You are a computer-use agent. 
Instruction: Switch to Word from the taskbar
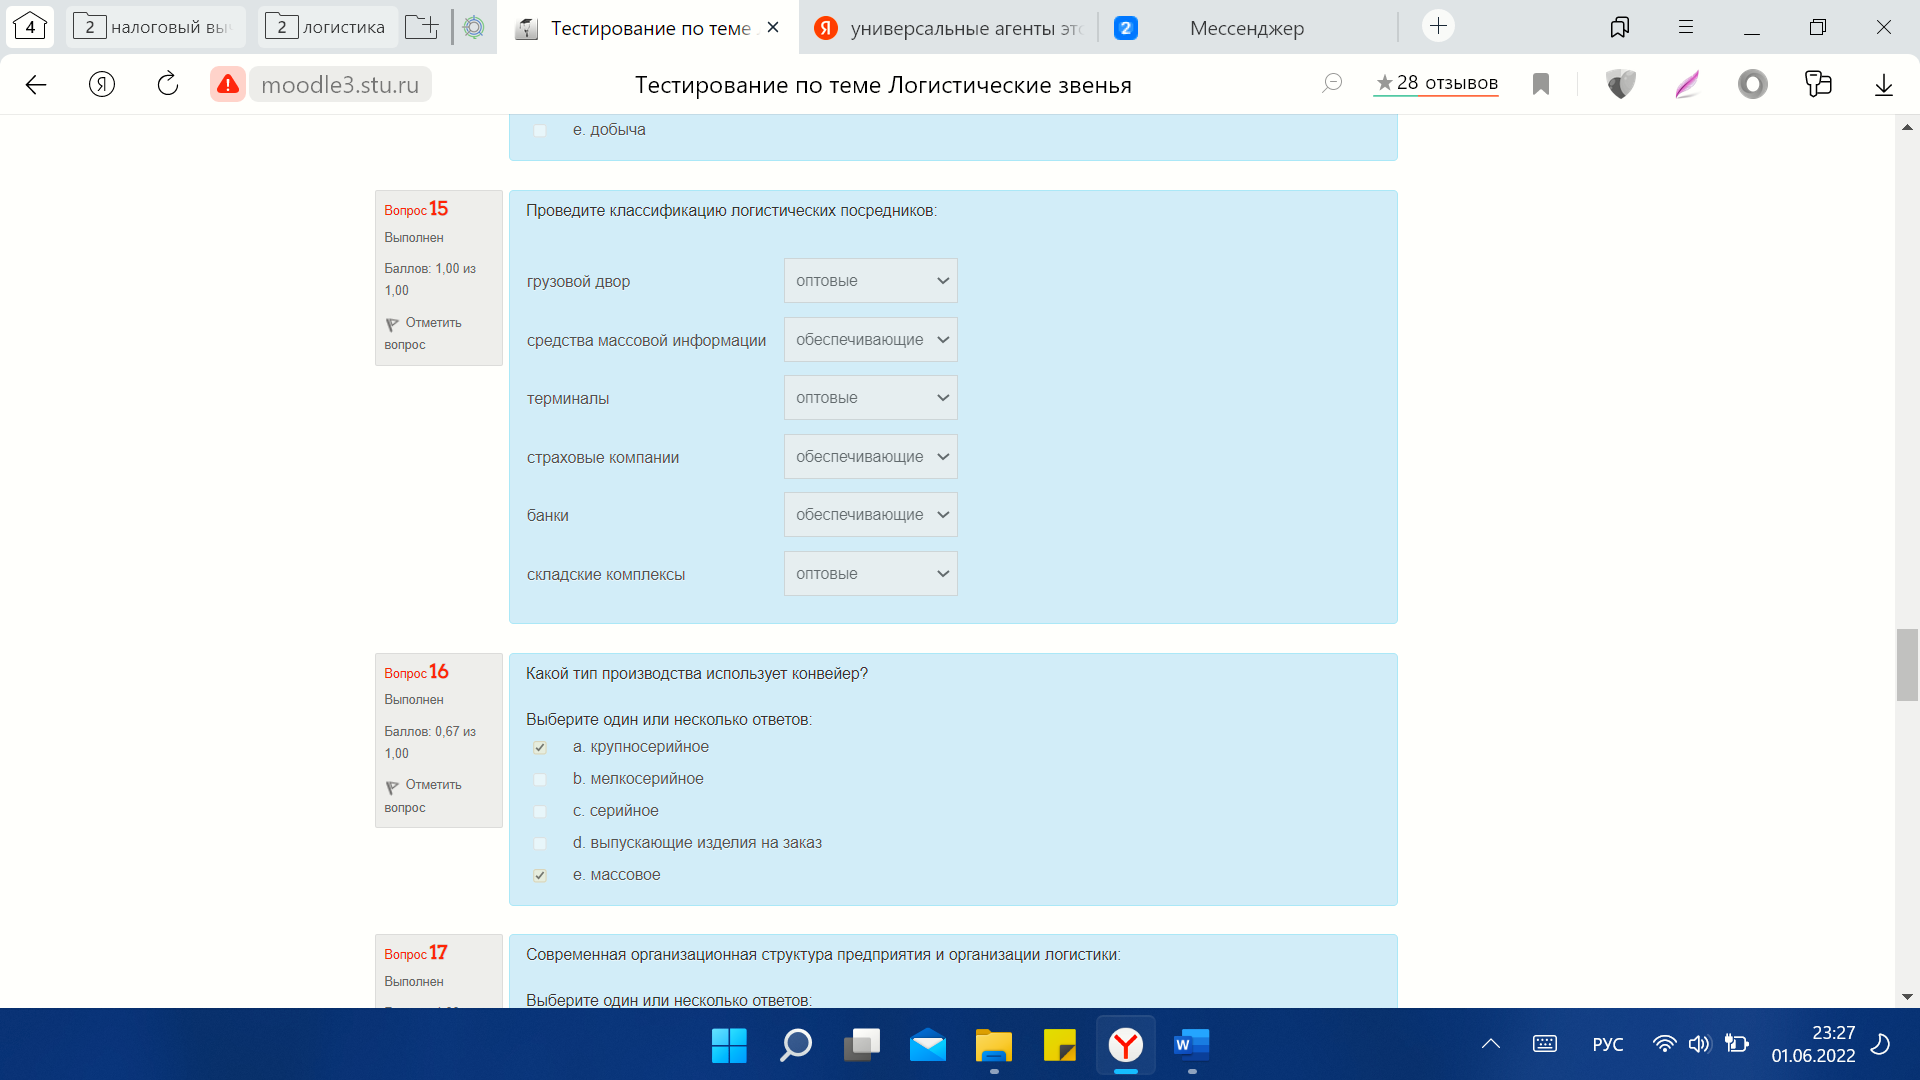[x=1192, y=1045]
